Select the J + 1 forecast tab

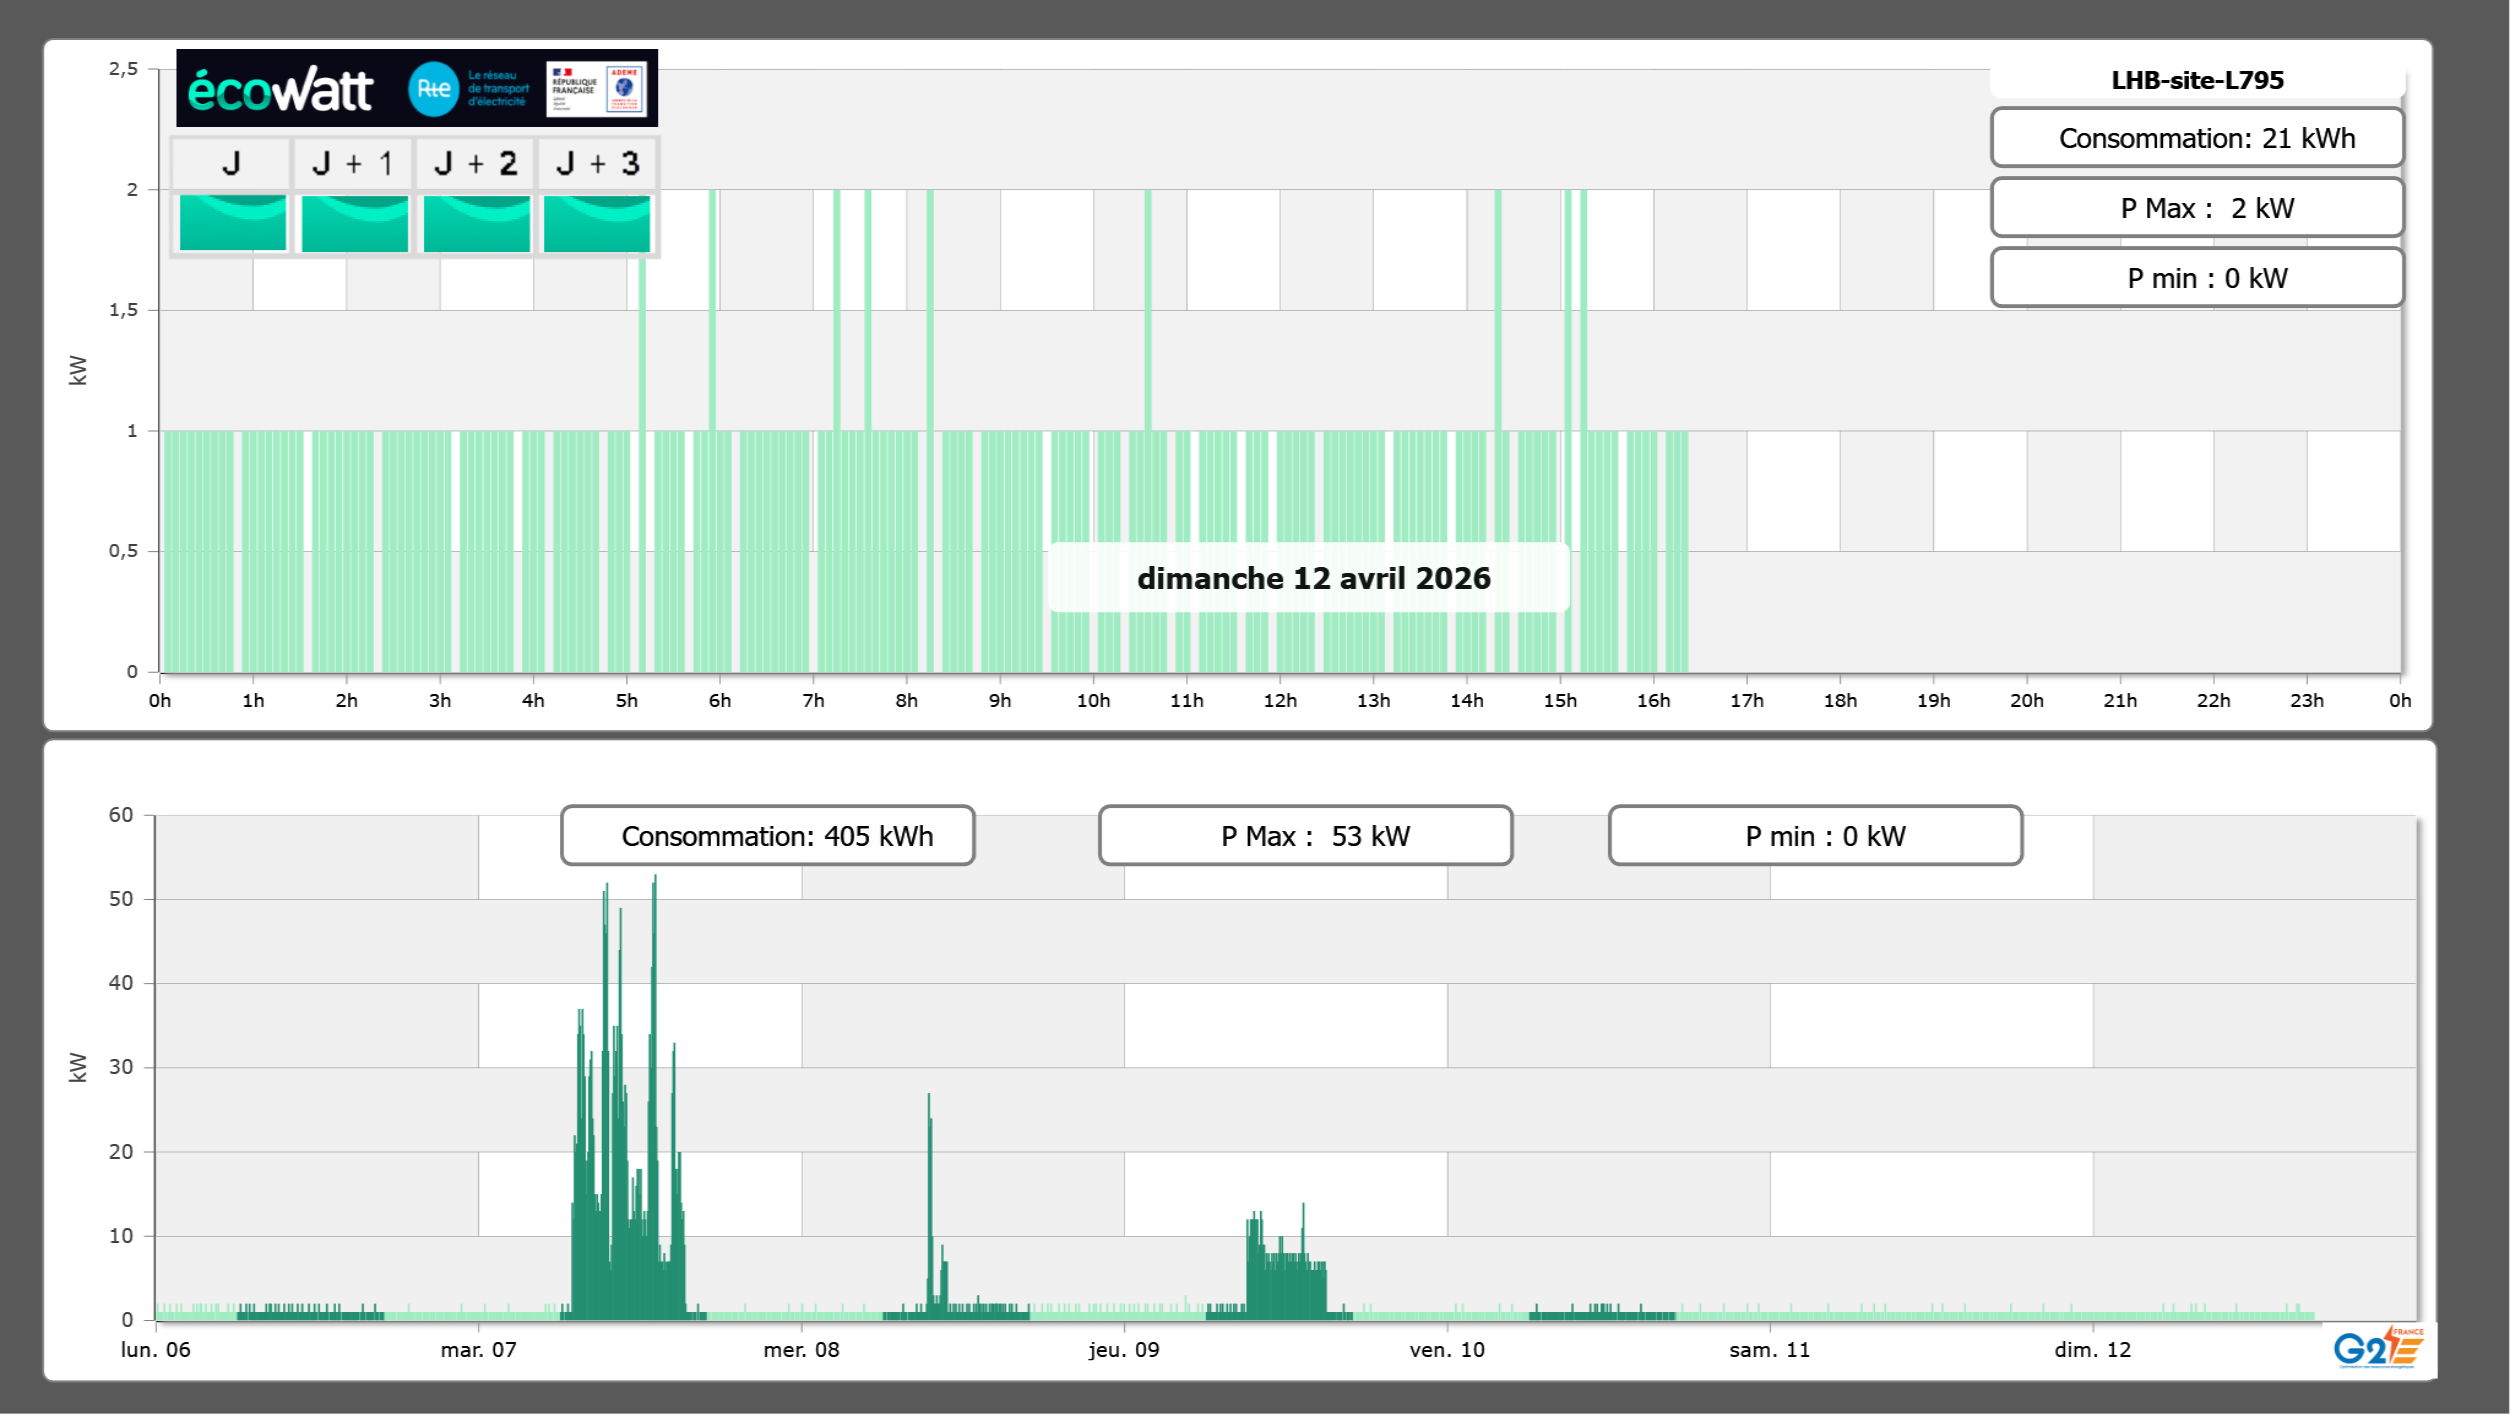(x=353, y=163)
